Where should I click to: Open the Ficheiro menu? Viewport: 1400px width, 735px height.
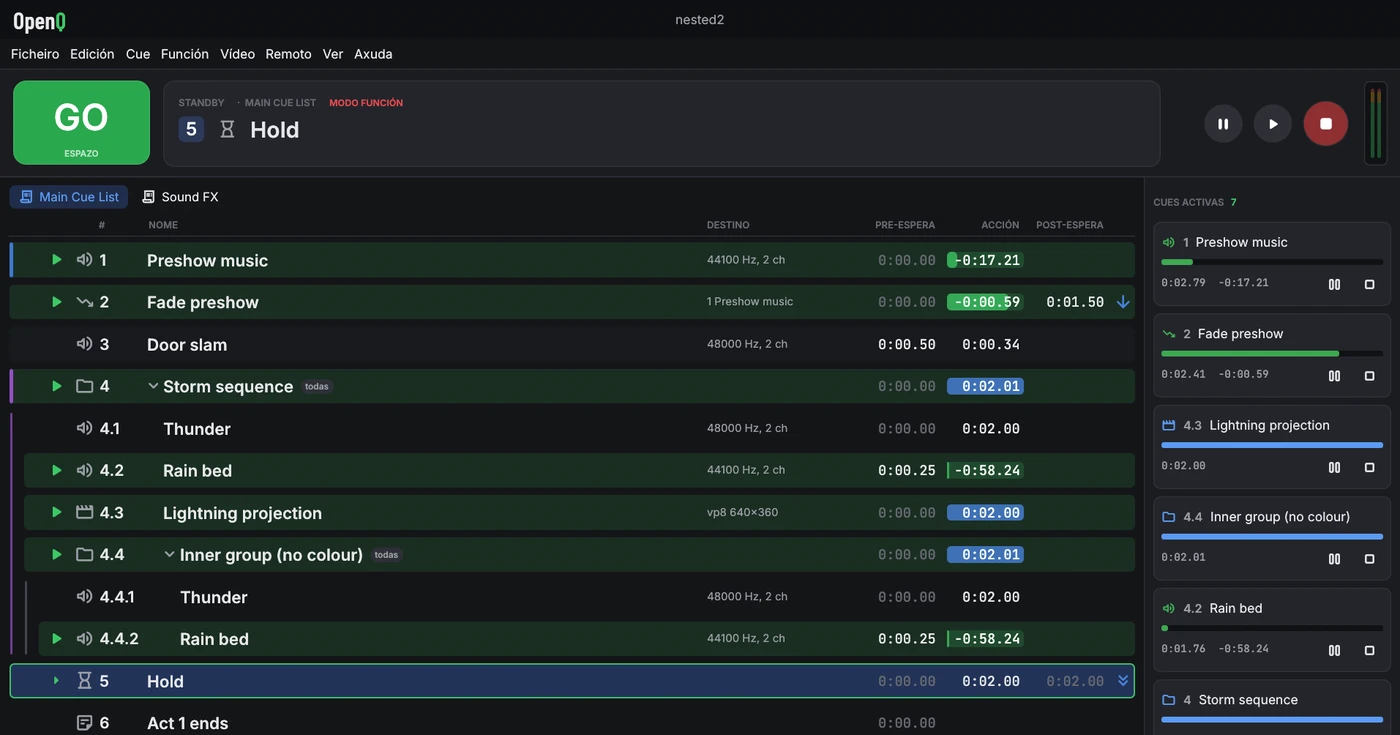point(35,54)
